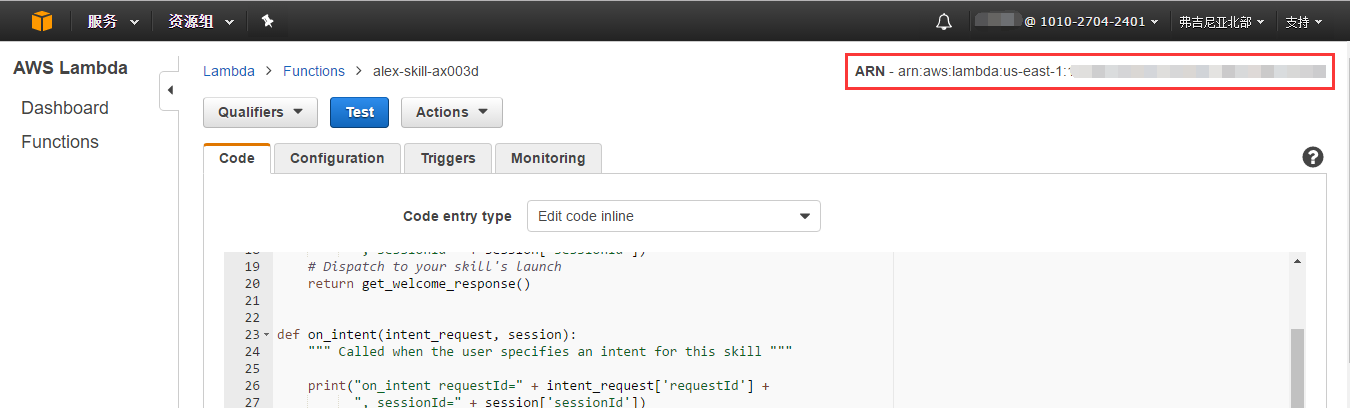
Task: Open the Monitoring tab
Action: (548, 158)
